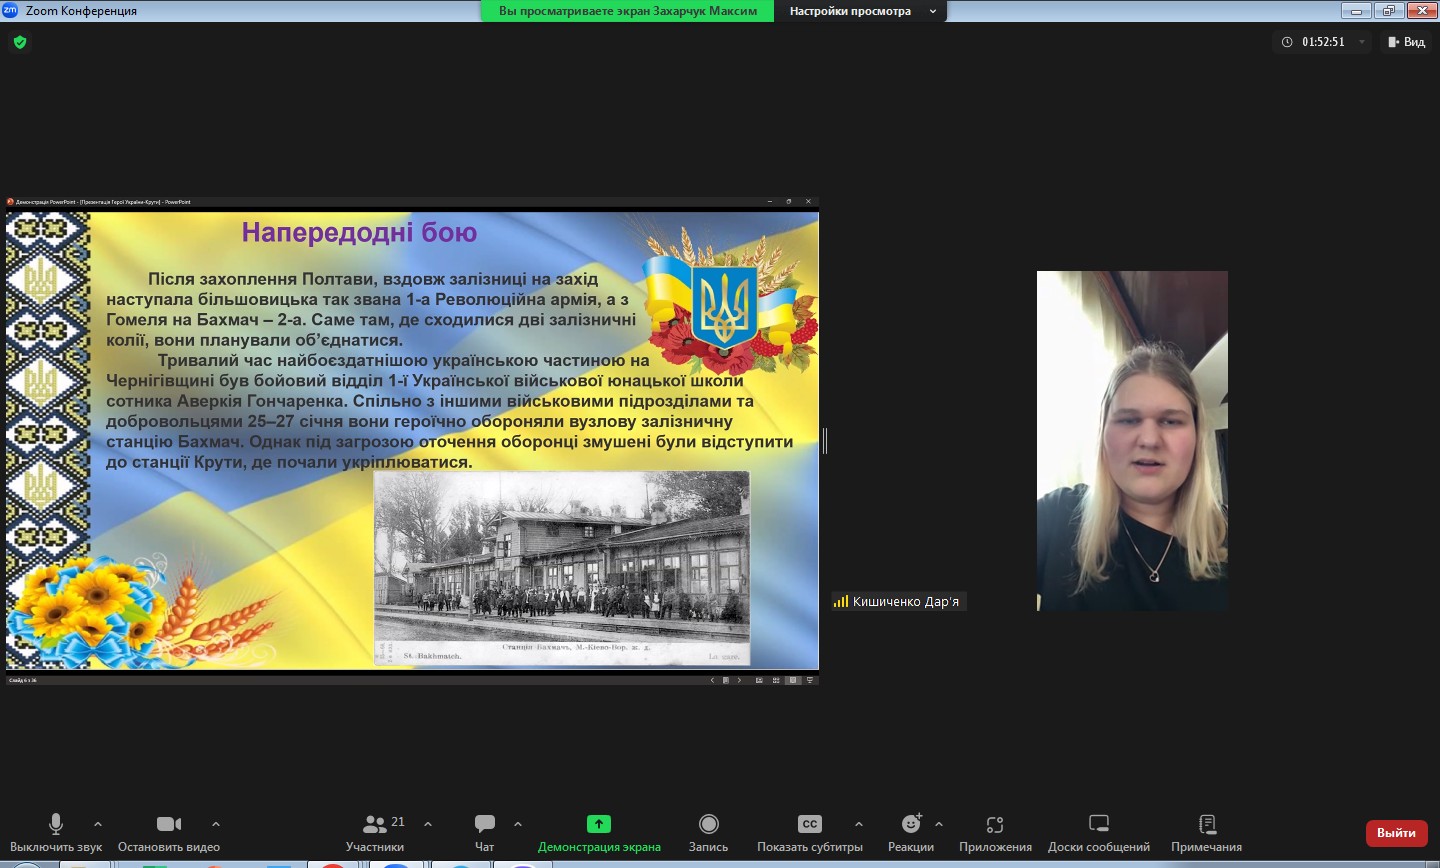1440x868 pixels.
Task: Open the Reactions smiley icon
Action: pos(911,824)
